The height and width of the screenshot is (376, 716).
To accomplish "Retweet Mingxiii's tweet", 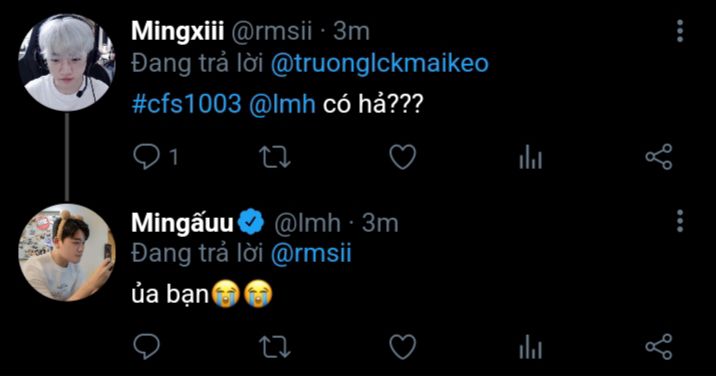I will [x=274, y=157].
